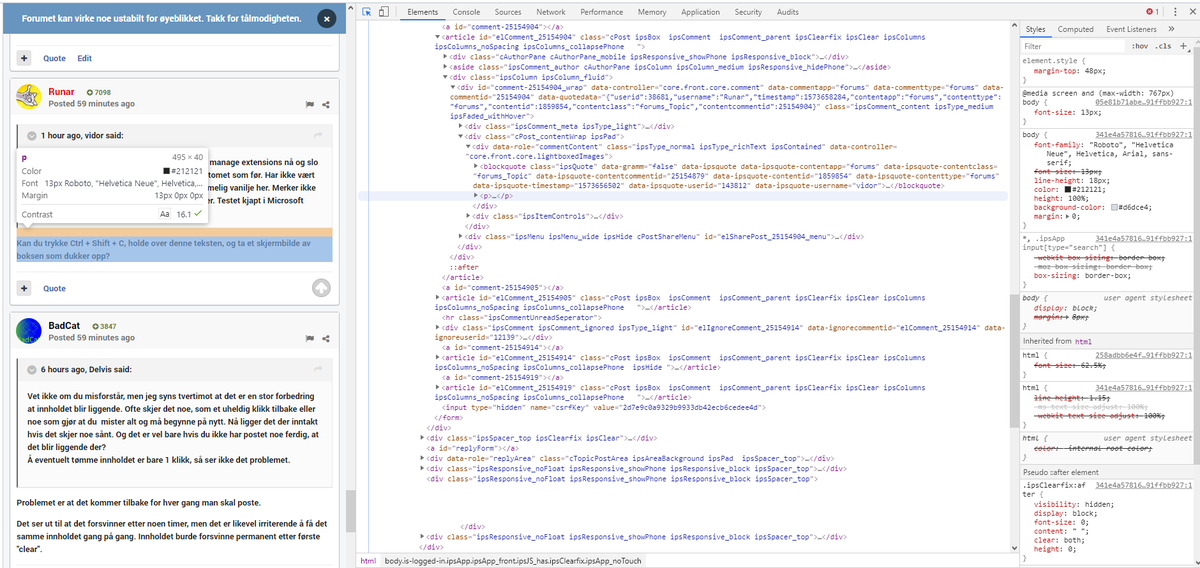Viewport: 1200px width, 568px height.
Task: Collapse the ipsColumn_fluid div node
Action: (x=445, y=76)
